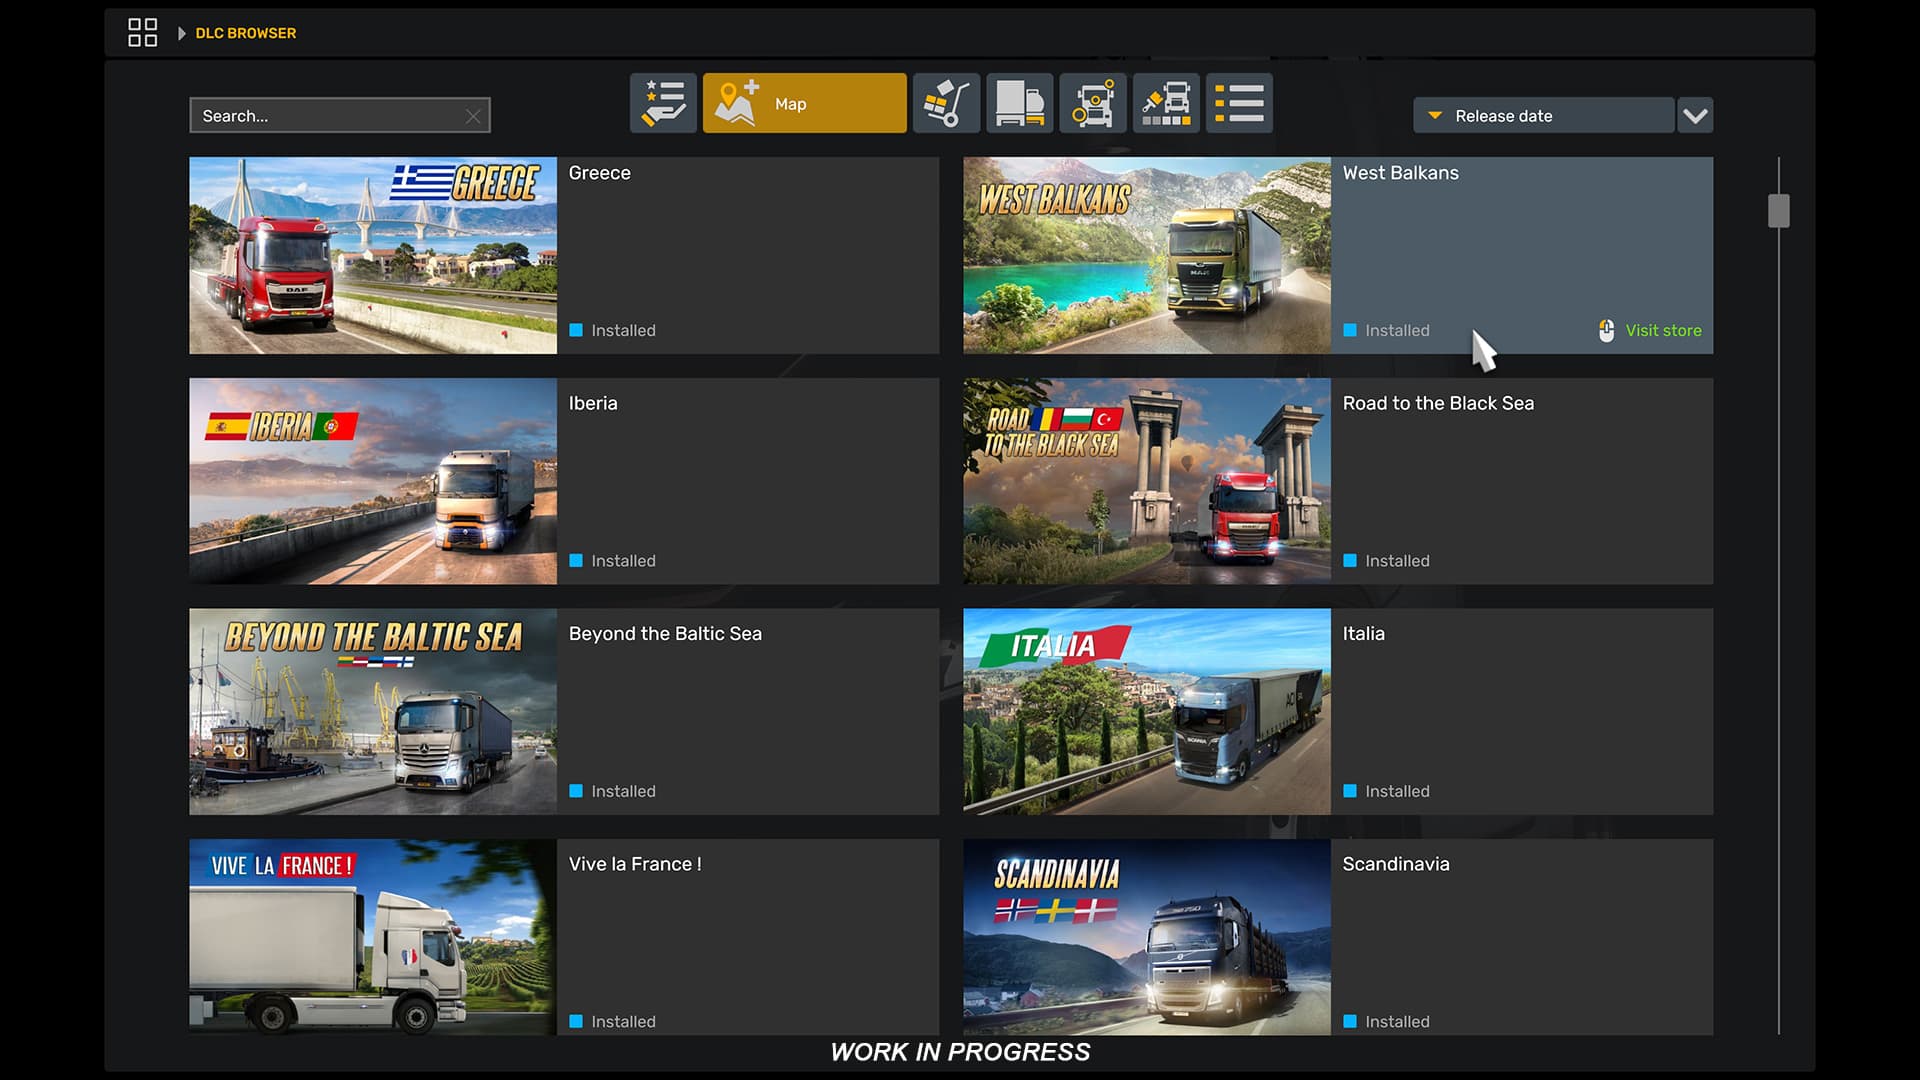Select the active Map category tab

click(804, 103)
